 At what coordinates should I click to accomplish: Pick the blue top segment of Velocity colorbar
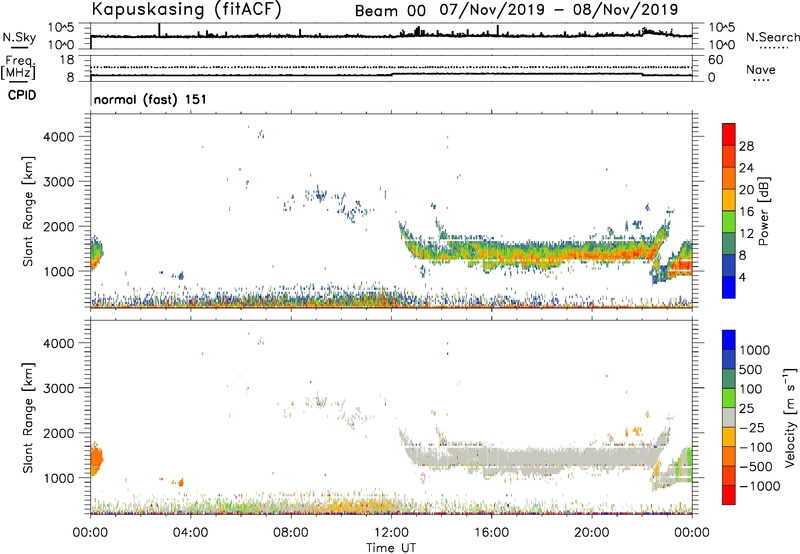729,340
